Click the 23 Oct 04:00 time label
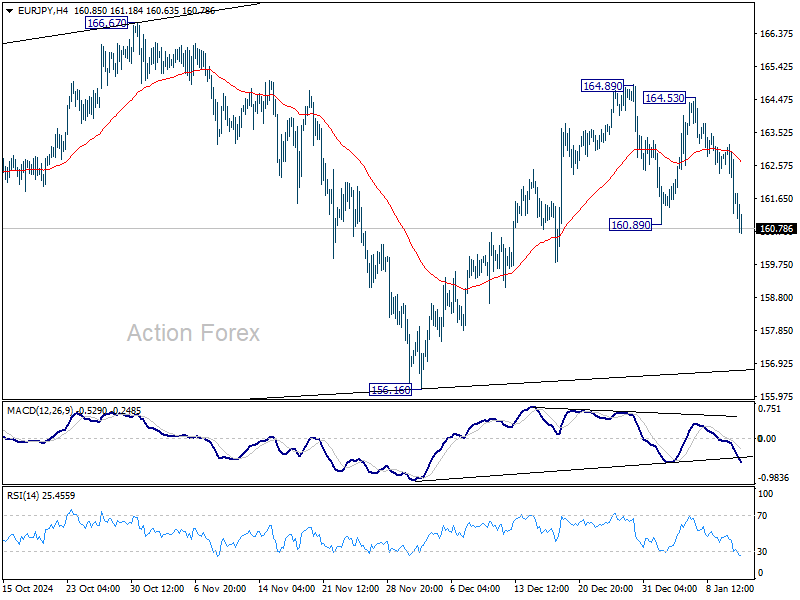 pyautogui.click(x=93, y=589)
